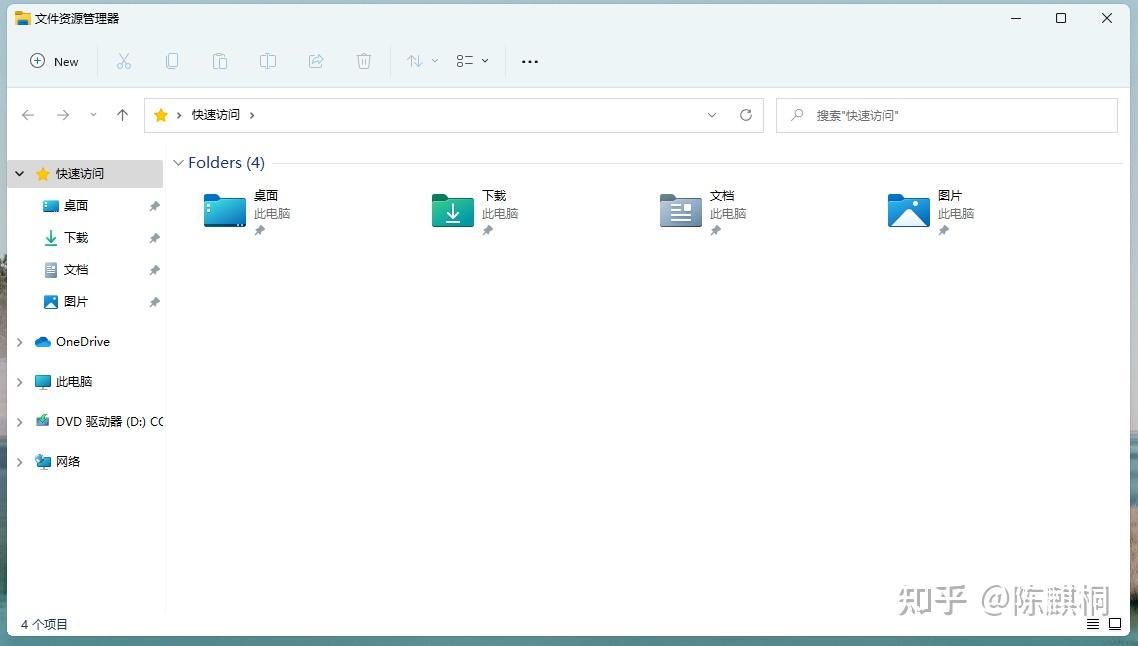Click pin icon beside sidebar 图片
1138x646 pixels.
155,302
